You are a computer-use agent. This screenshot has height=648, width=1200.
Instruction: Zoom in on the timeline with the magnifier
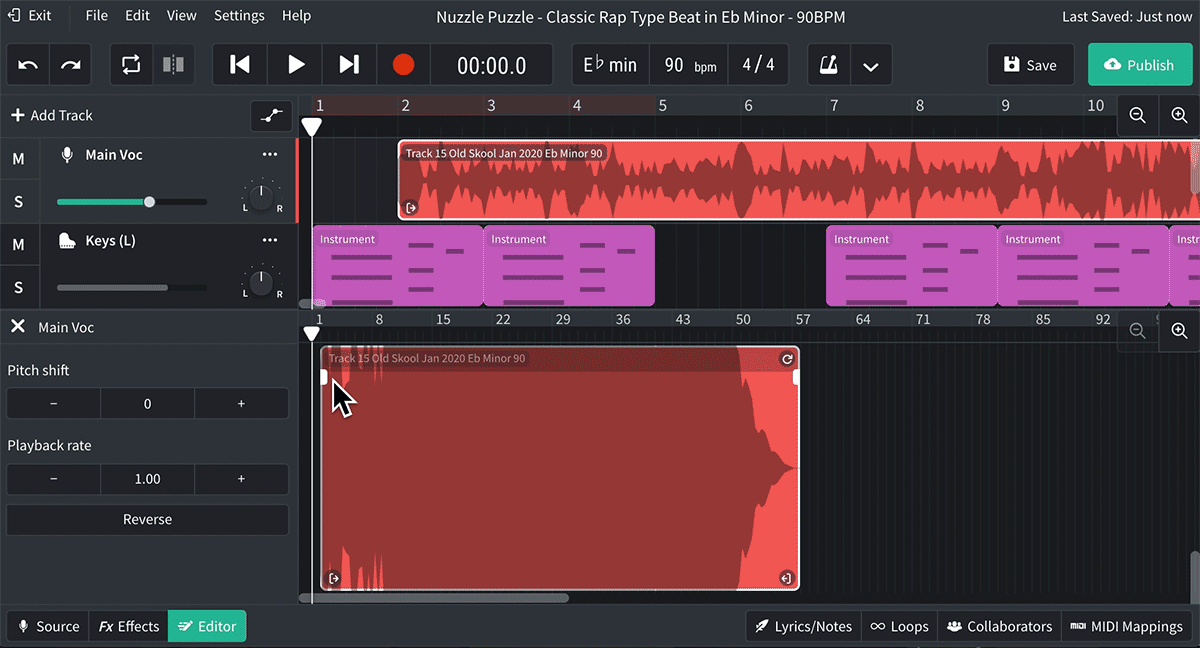[1179, 115]
